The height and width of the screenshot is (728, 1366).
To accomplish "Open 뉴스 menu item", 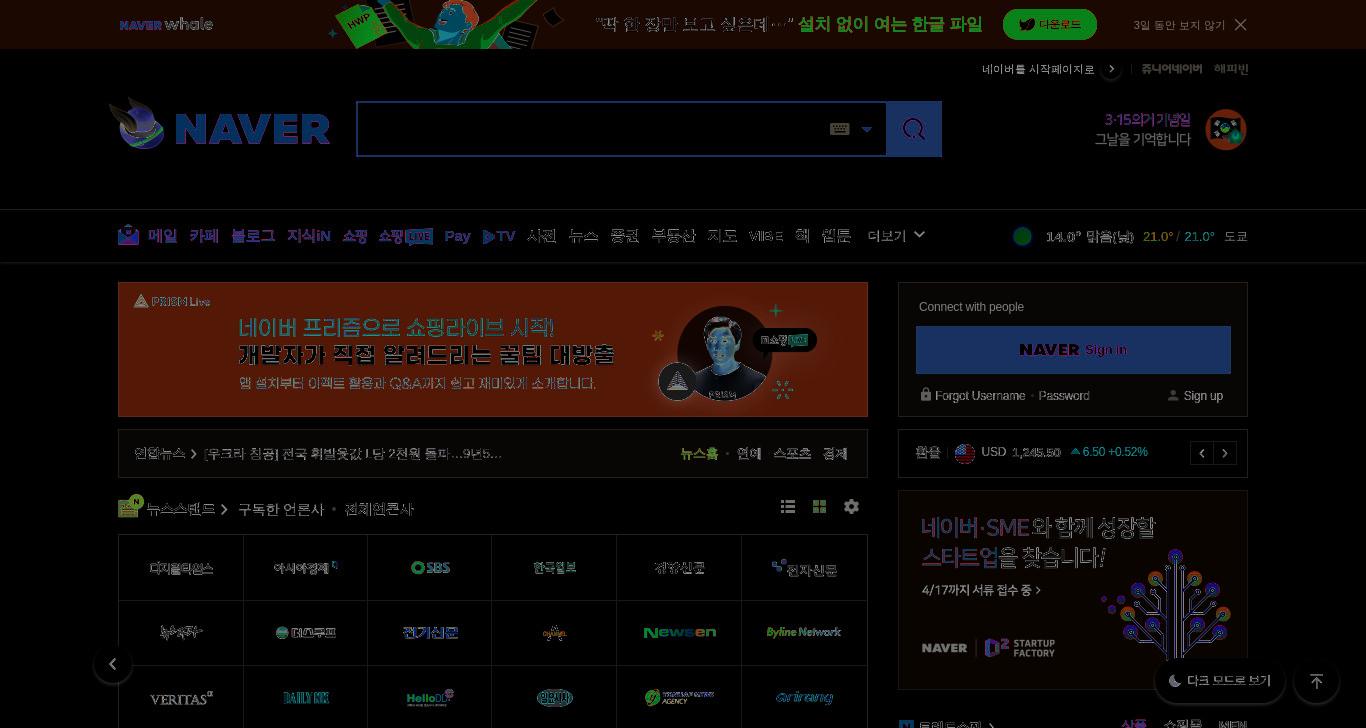I will [583, 236].
